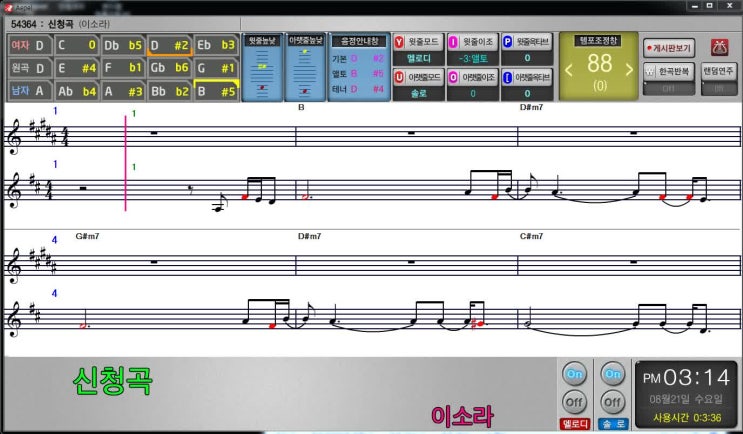Decrease tempo with the left arrow

(x=569, y=69)
